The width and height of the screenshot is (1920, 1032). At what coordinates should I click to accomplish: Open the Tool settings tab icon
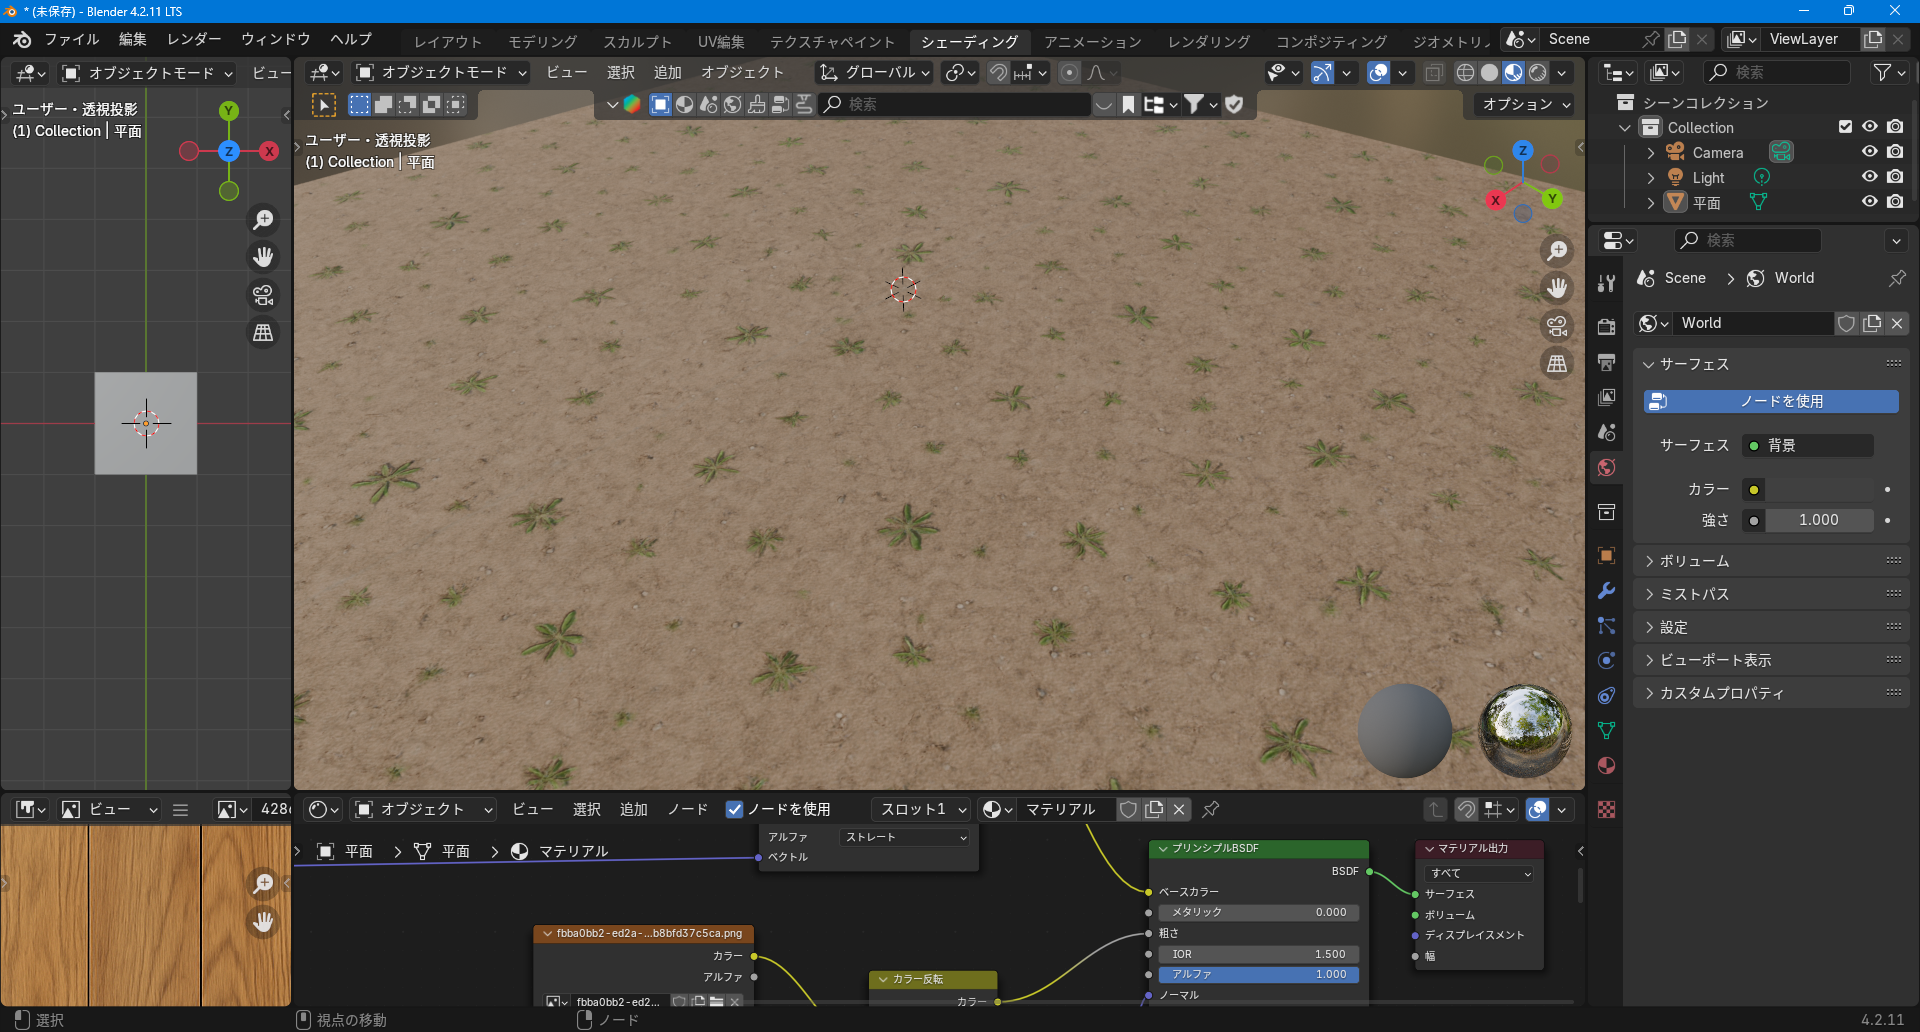[1606, 283]
